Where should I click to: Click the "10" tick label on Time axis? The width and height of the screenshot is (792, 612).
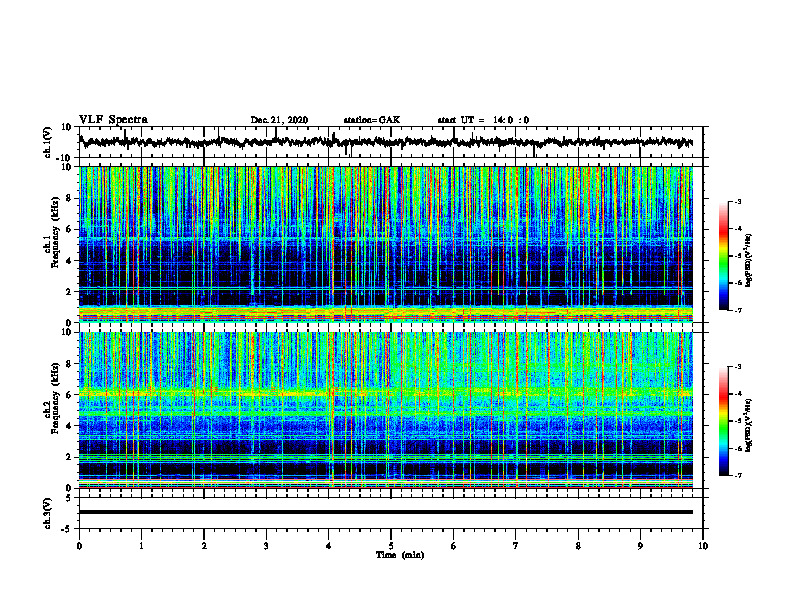(x=703, y=546)
